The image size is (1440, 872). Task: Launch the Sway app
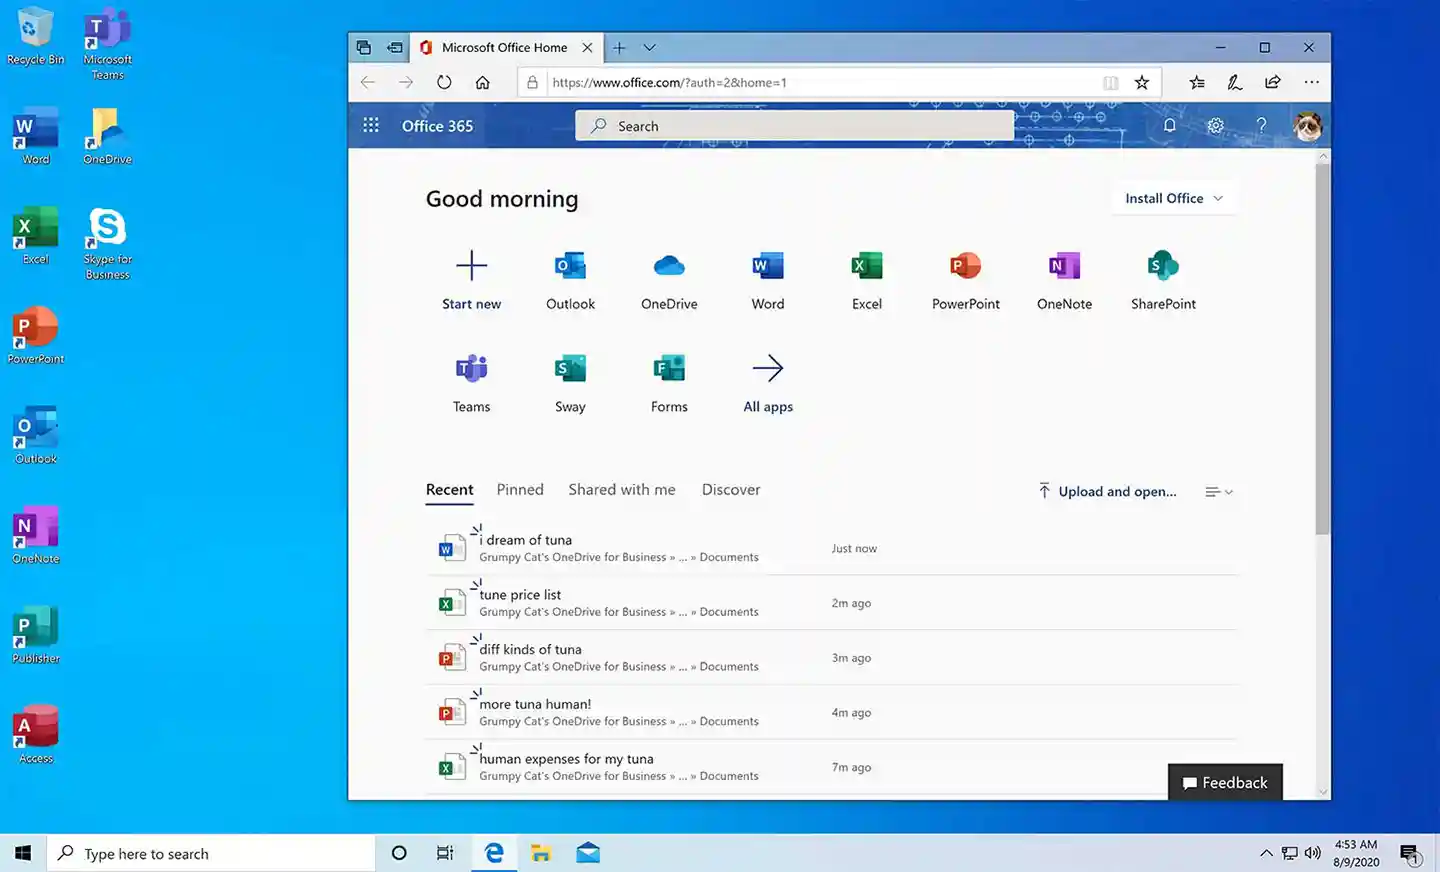click(570, 369)
